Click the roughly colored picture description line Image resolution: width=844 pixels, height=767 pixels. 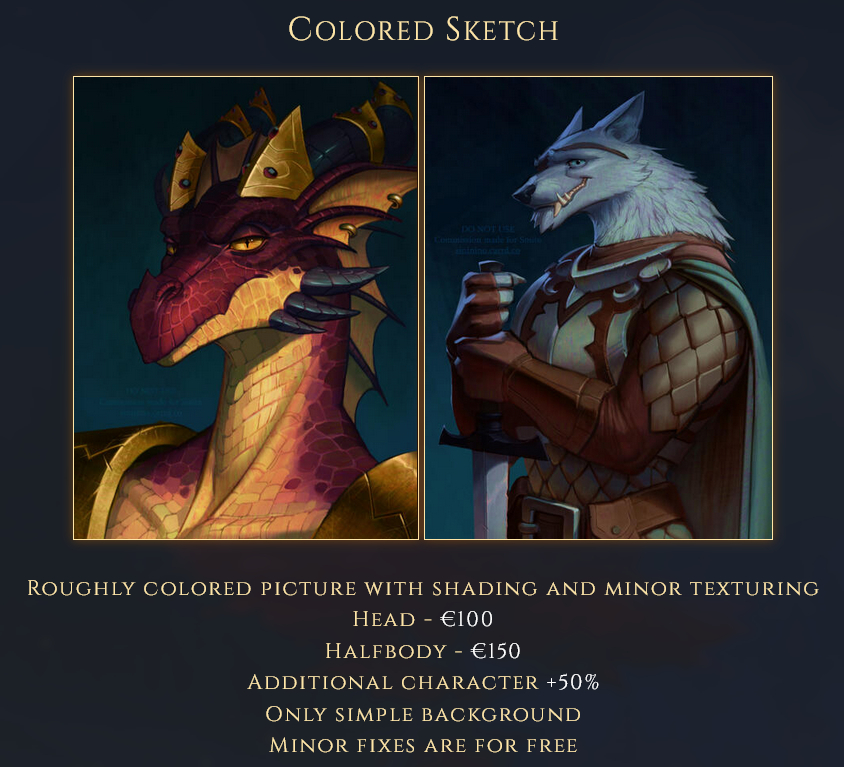(423, 588)
